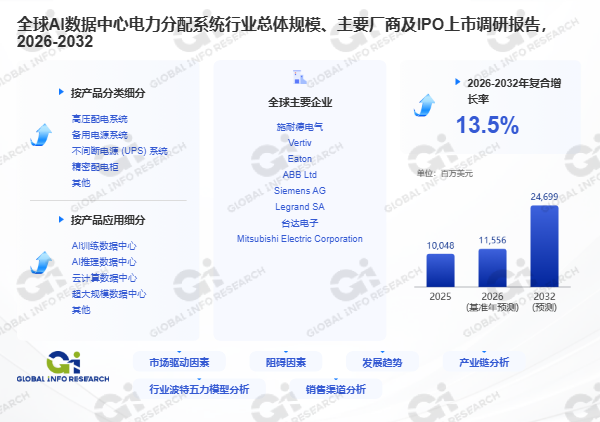Click the triangle bullet before 2026-2032年复合增长率
The width and height of the screenshot is (600, 422).
click(x=457, y=81)
